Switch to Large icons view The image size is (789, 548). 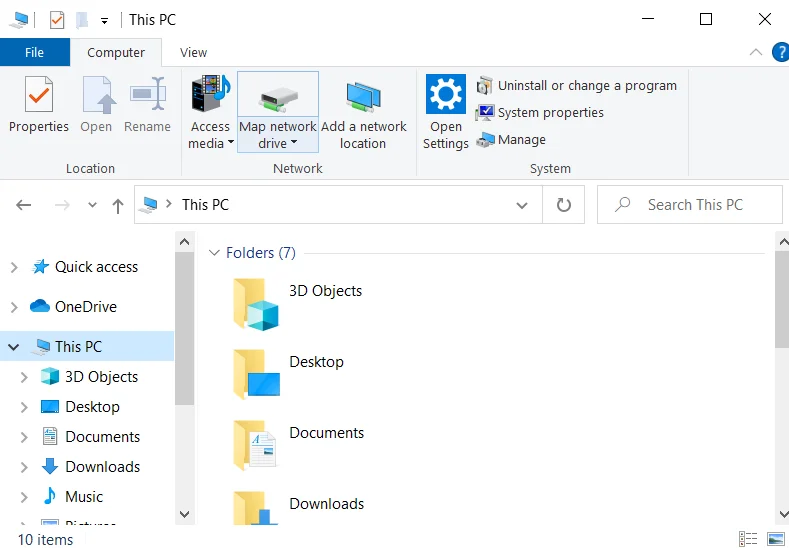776,538
